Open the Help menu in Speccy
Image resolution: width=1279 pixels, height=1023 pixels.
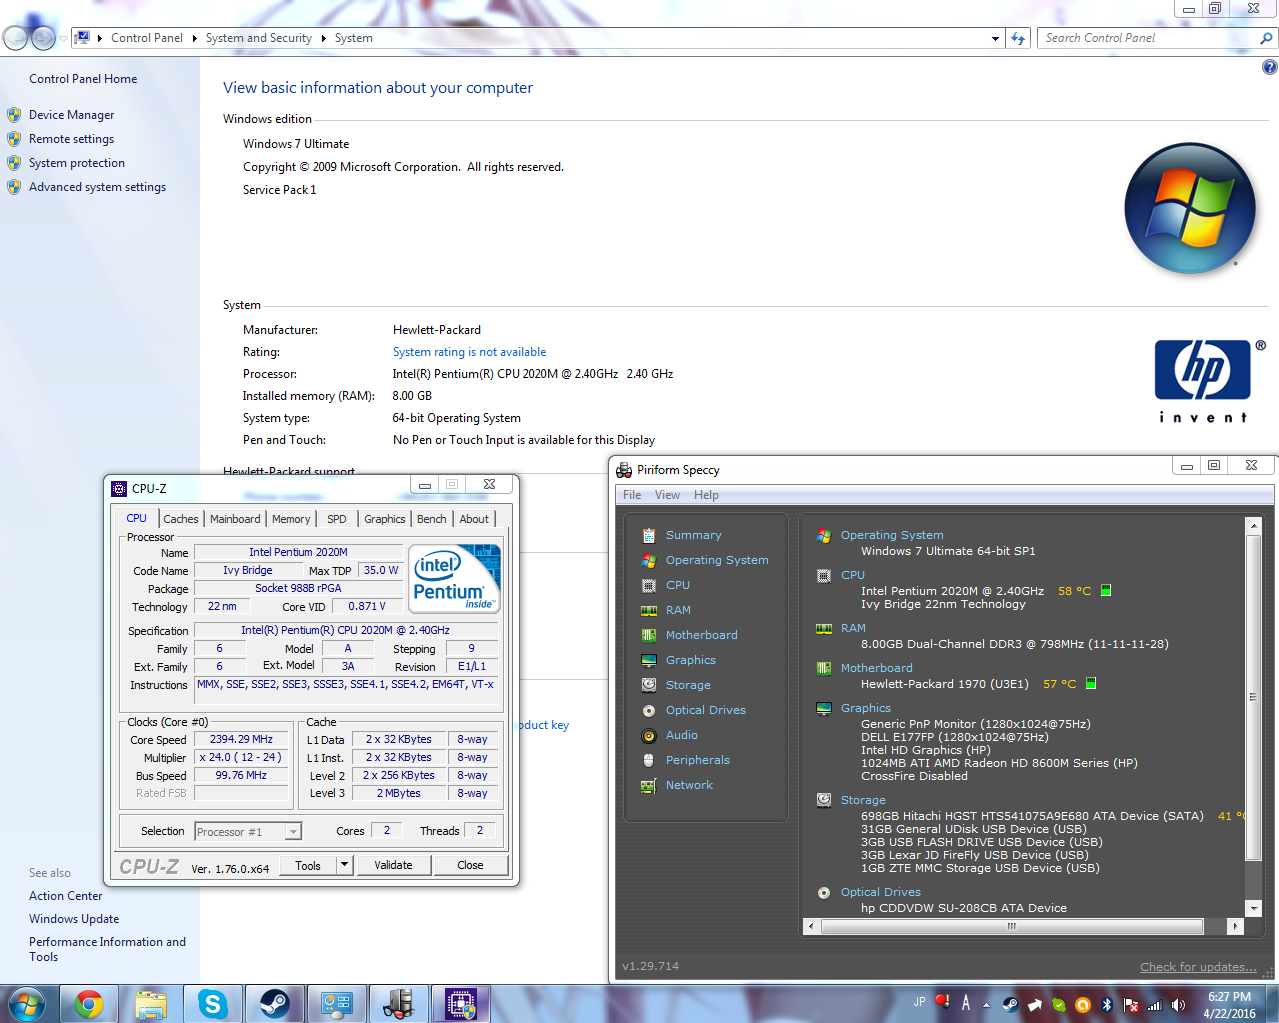click(706, 495)
